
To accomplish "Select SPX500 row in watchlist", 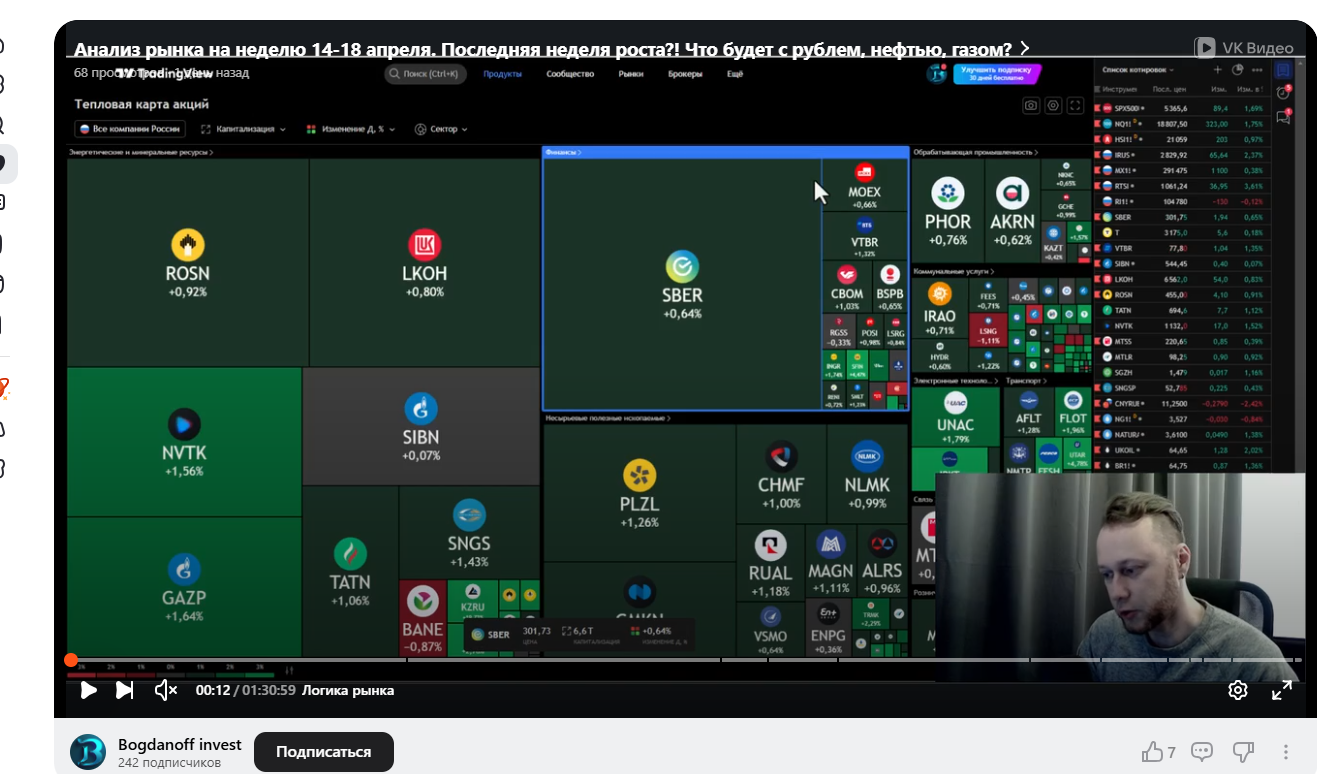I will coord(1183,108).
